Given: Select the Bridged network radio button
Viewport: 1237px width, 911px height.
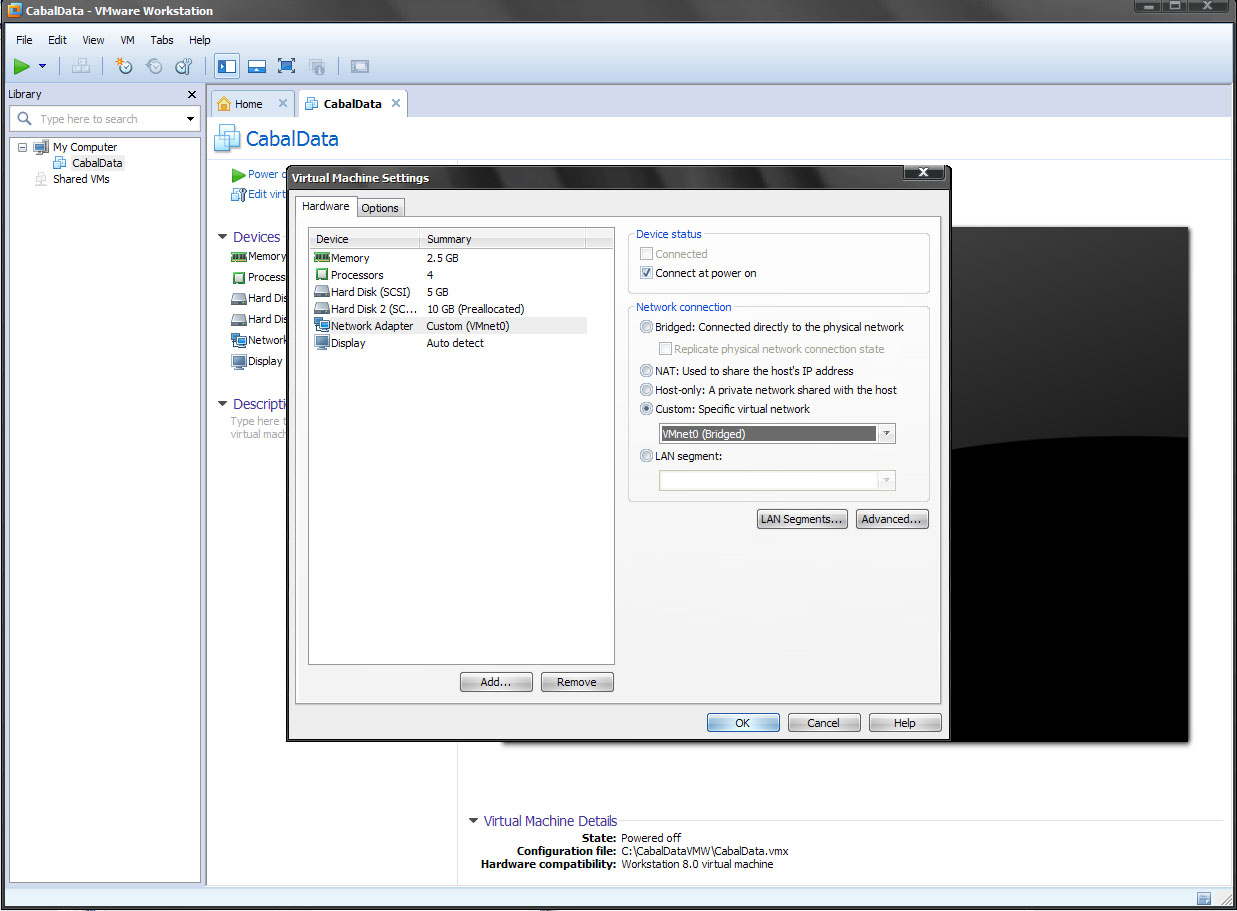Looking at the screenshot, I should [646, 327].
